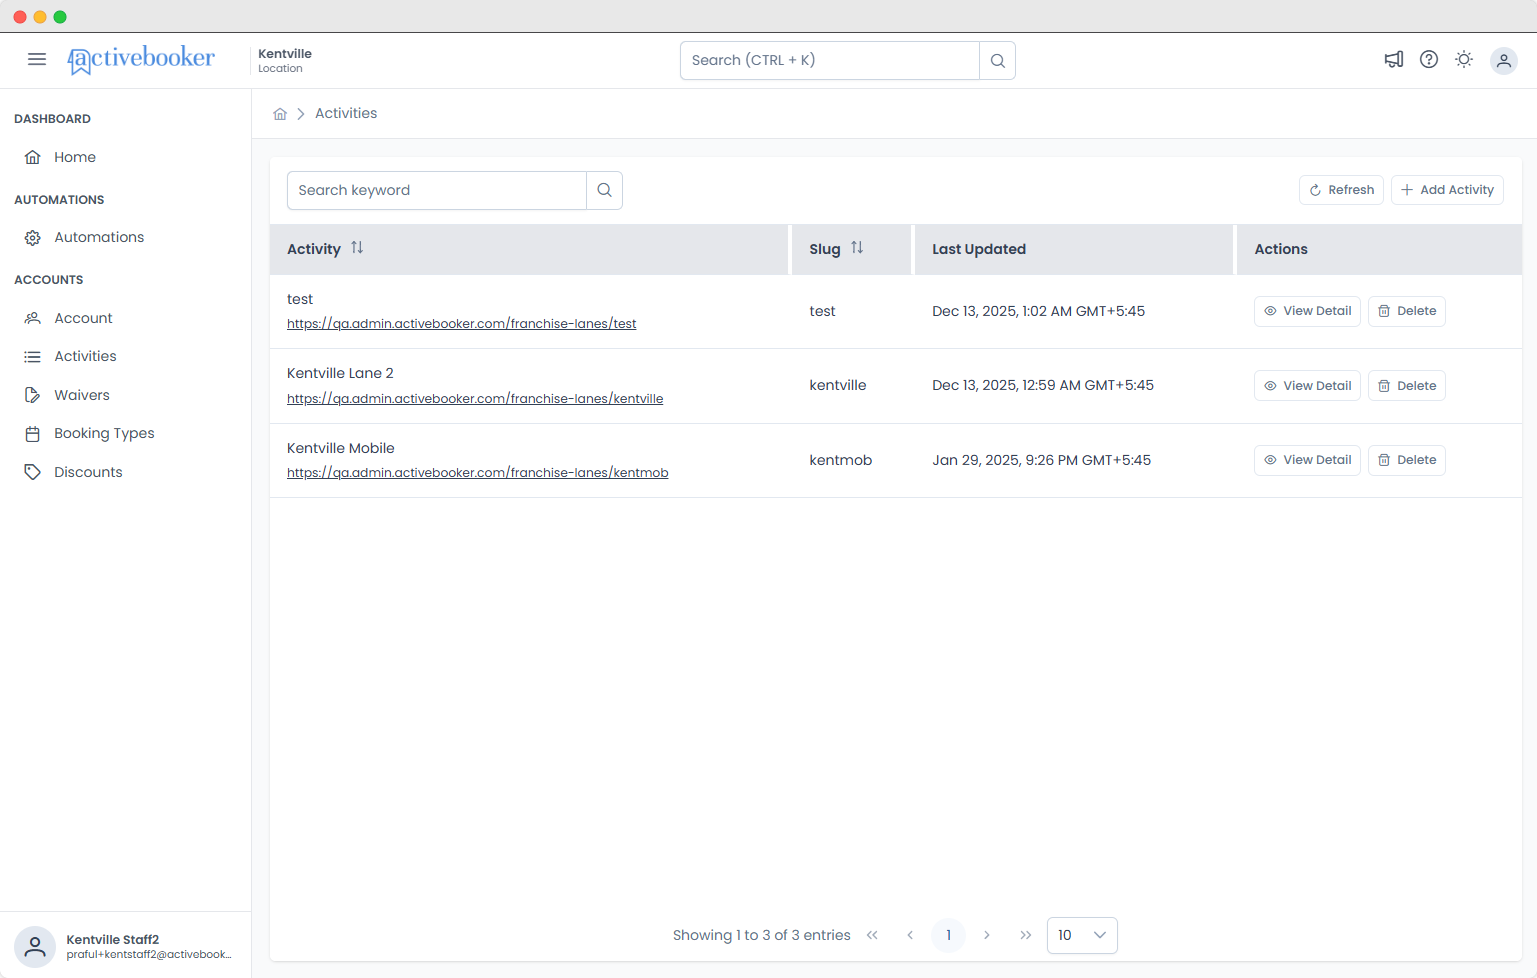Sort table by Activity column
Screen dimensions: 1537x978
pyautogui.click(x=357, y=248)
